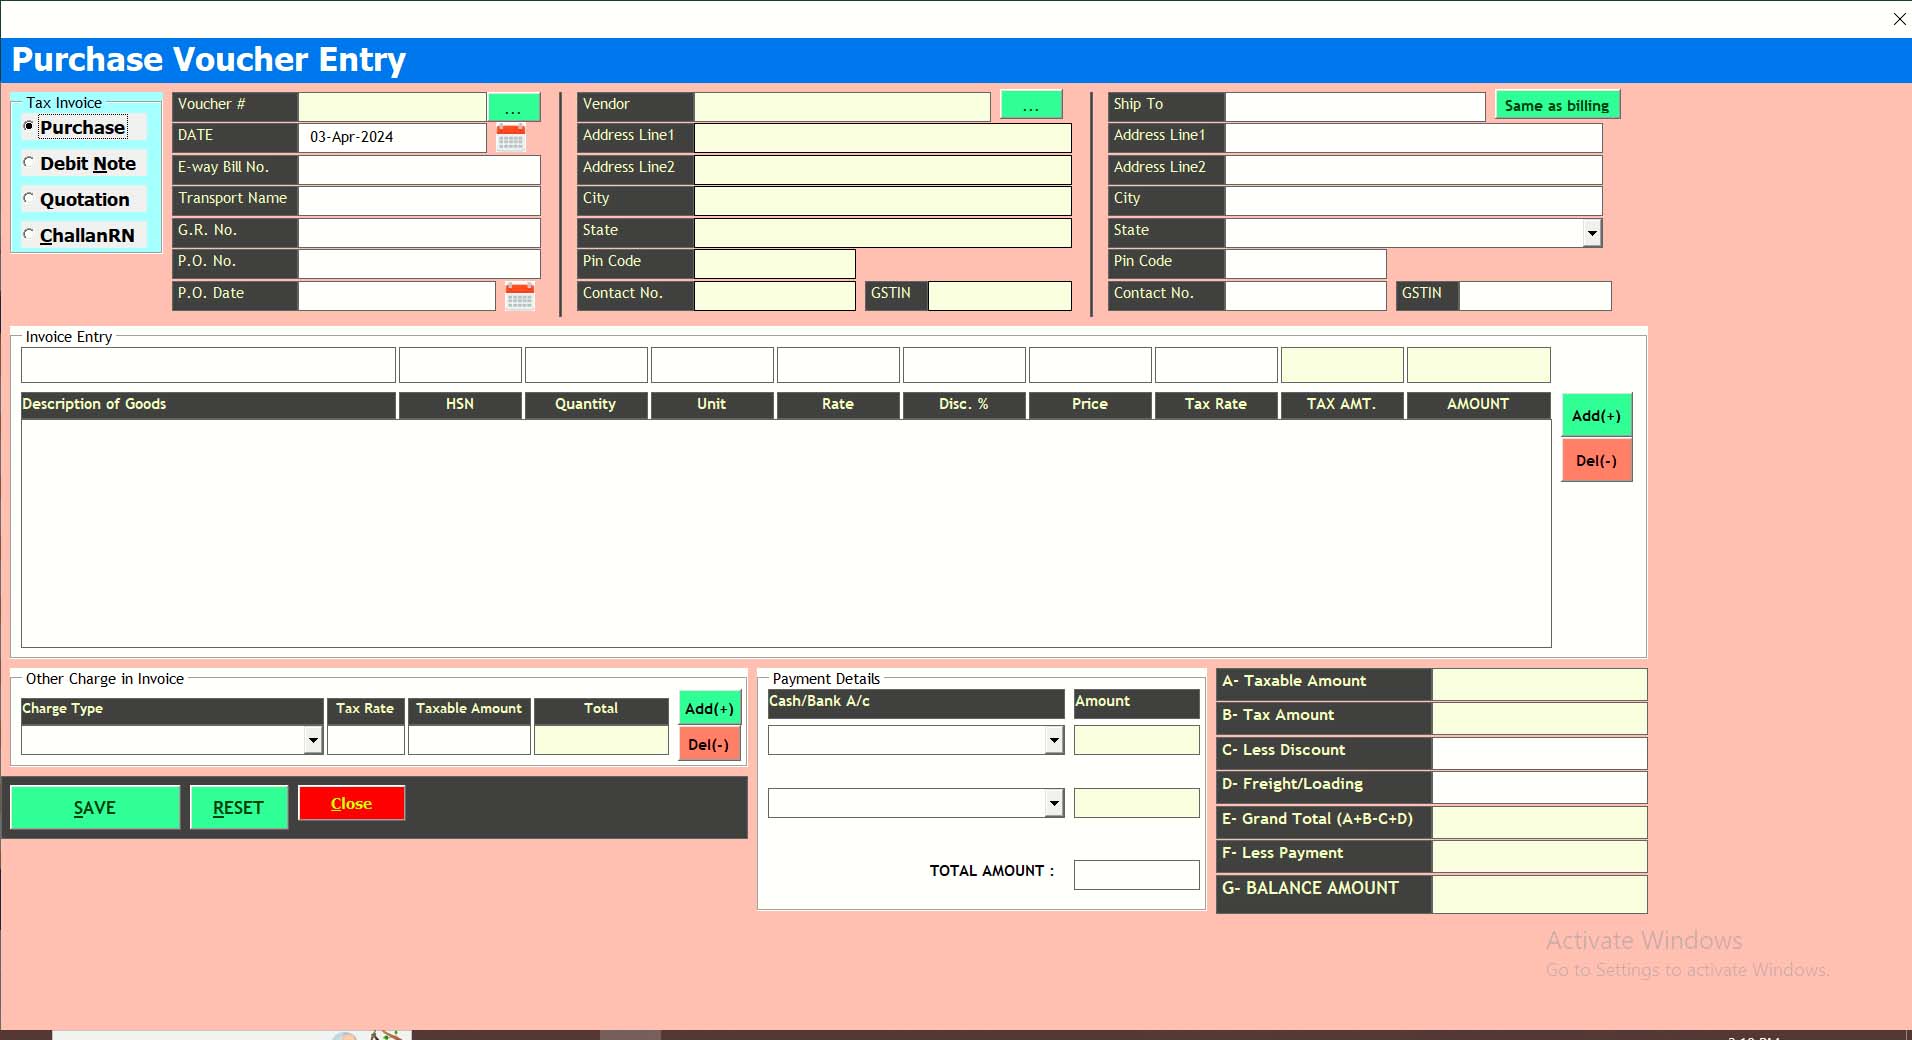Delete other charge using Del(-)

click(709, 745)
